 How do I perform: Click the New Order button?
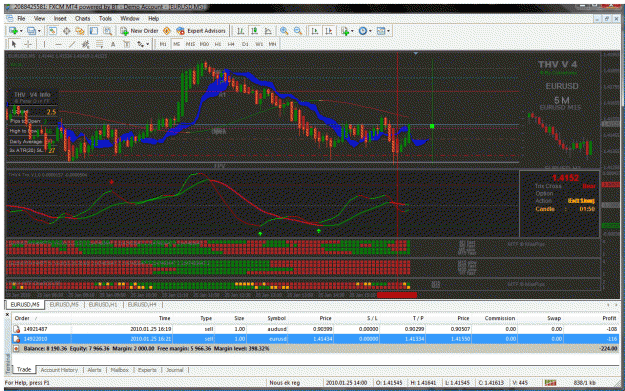tap(139, 31)
